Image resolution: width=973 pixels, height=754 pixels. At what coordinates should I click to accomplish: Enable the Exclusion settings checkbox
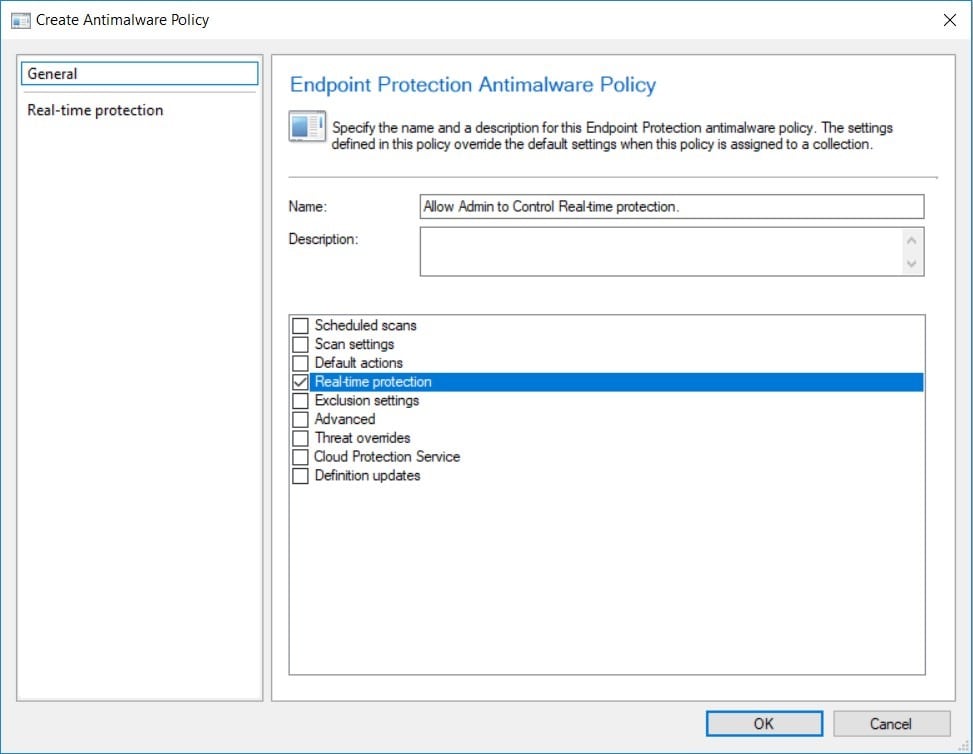[300, 401]
